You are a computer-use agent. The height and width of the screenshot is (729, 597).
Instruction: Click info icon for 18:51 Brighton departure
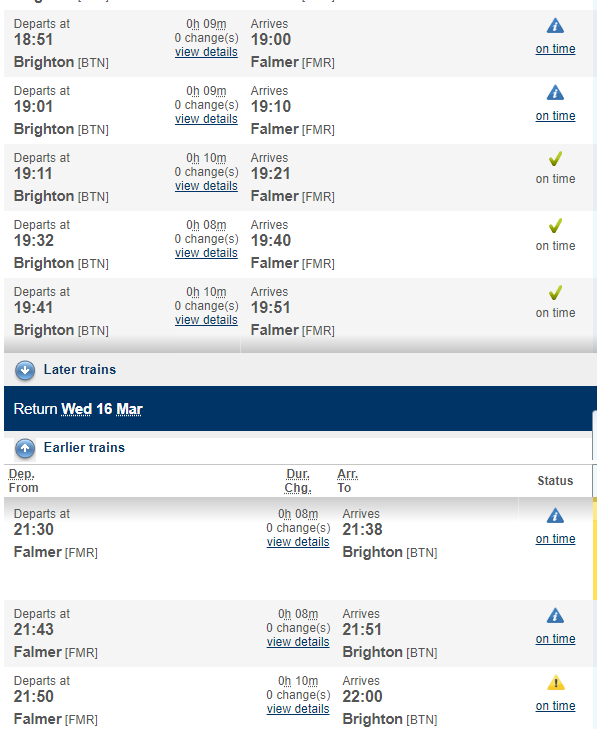click(555, 26)
